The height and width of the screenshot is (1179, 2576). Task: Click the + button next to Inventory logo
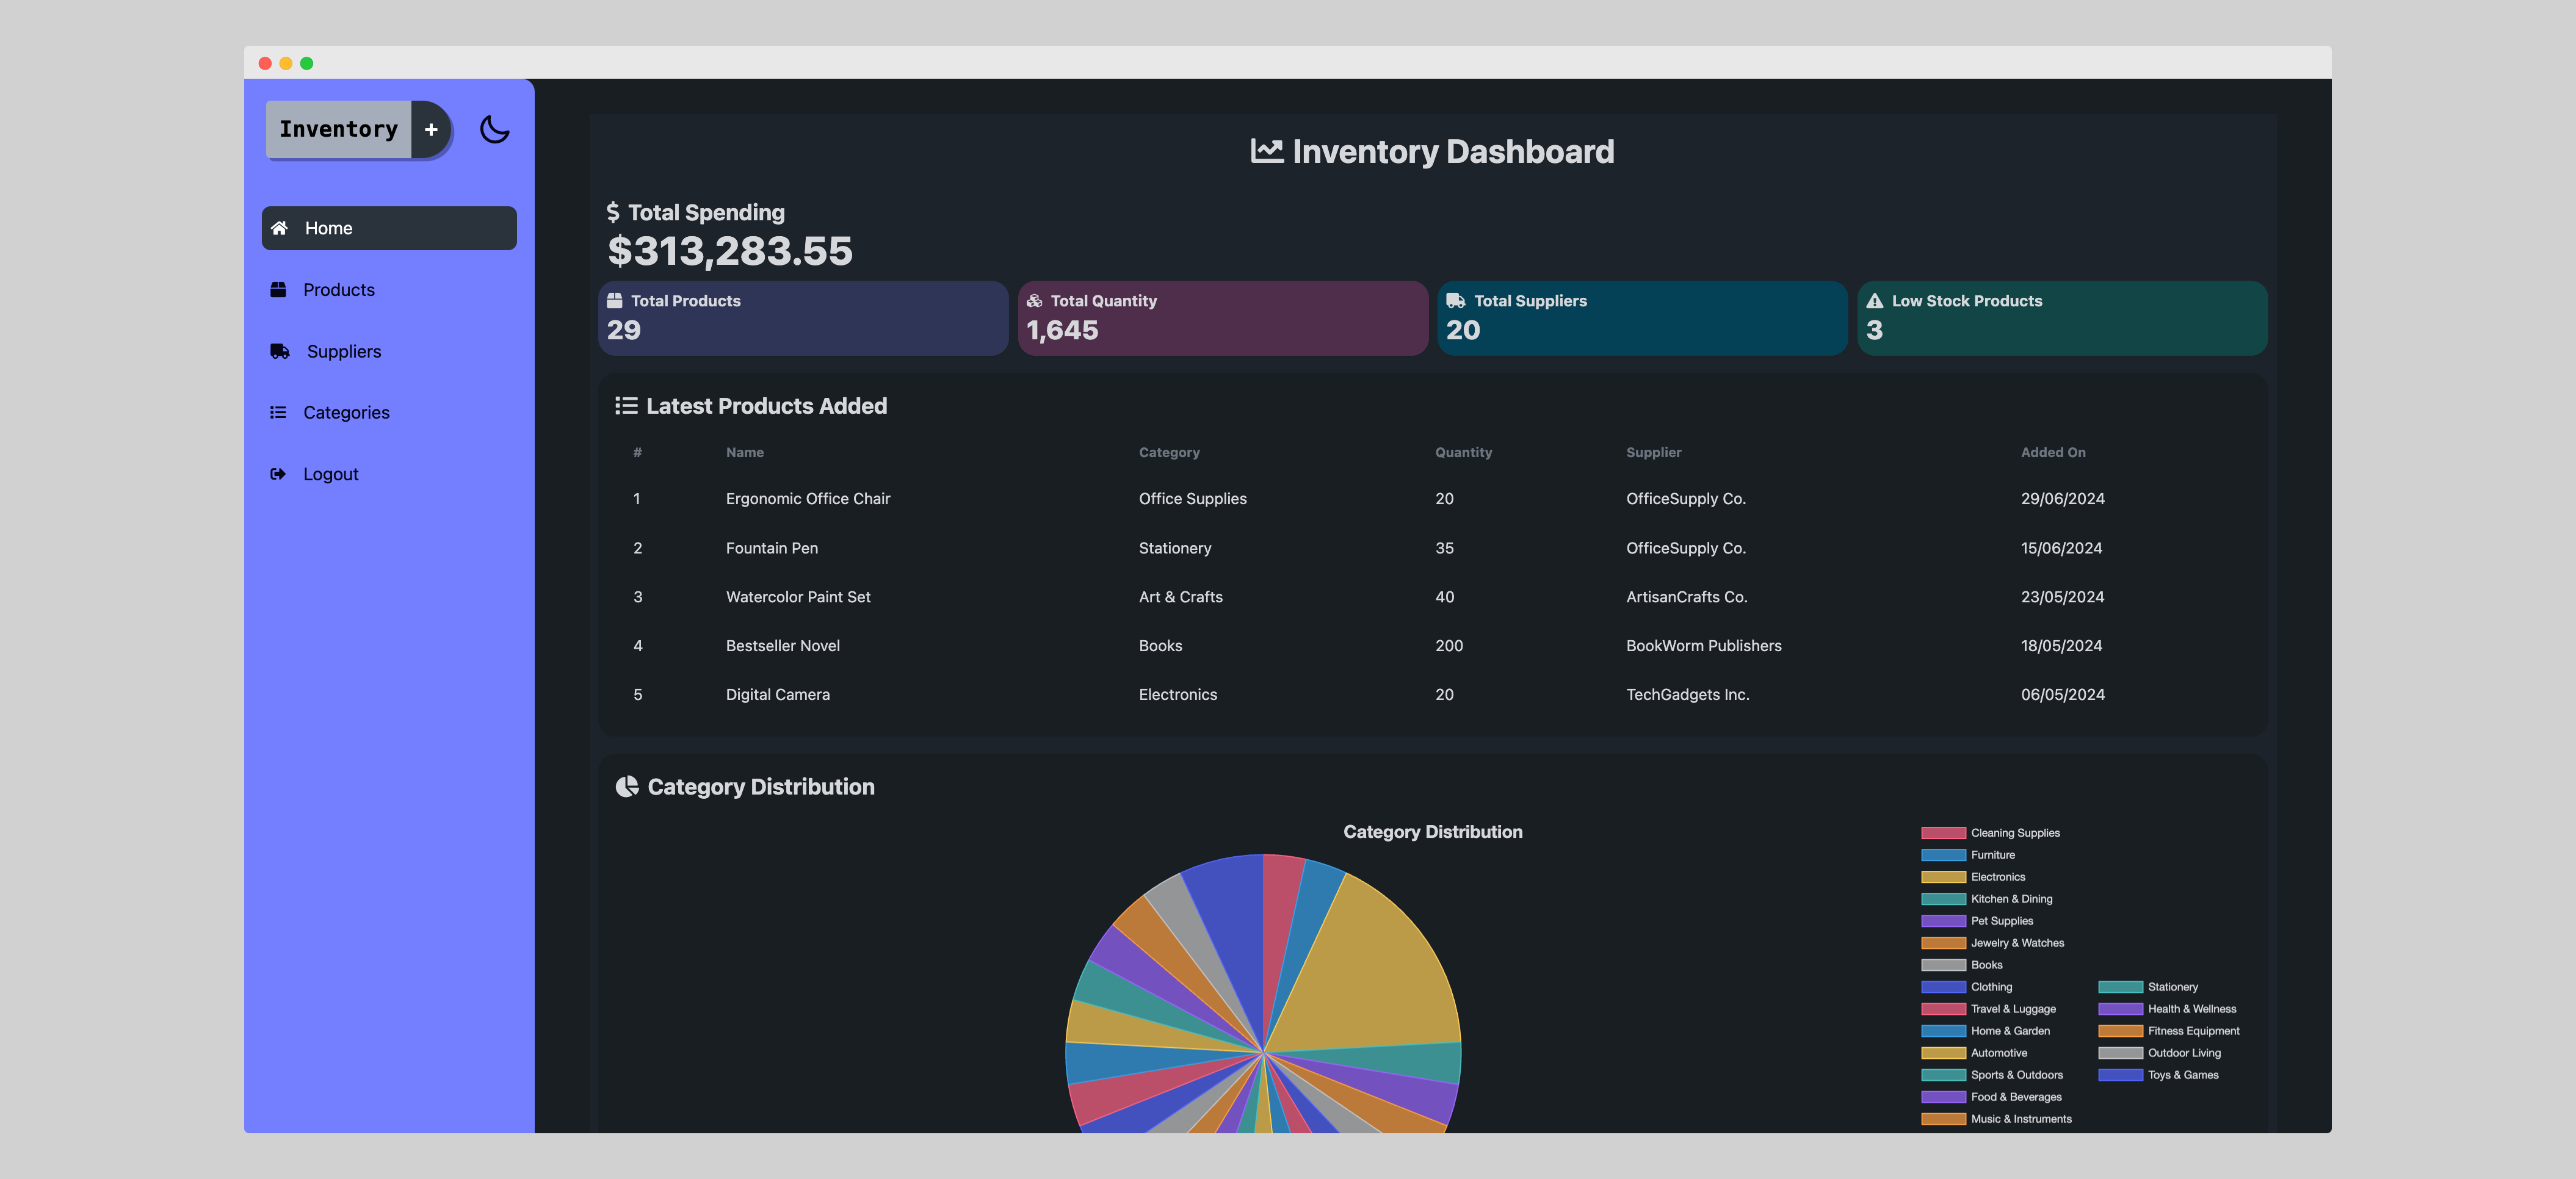click(x=431, y=129)
